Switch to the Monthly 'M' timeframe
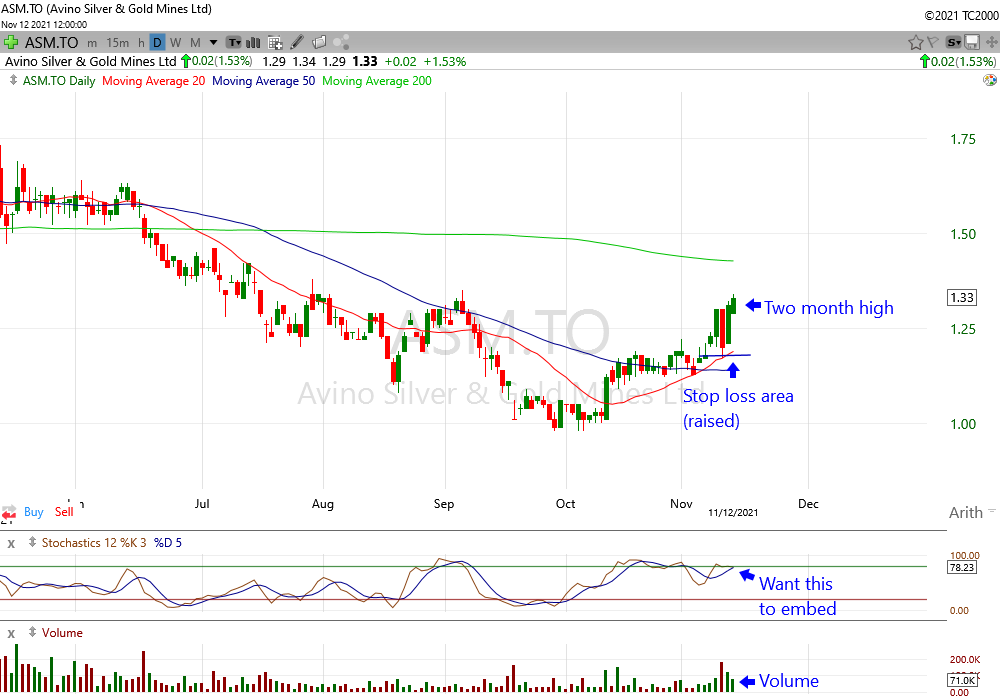The width and height of the screenshot is (1000, 700). point(195,43)
